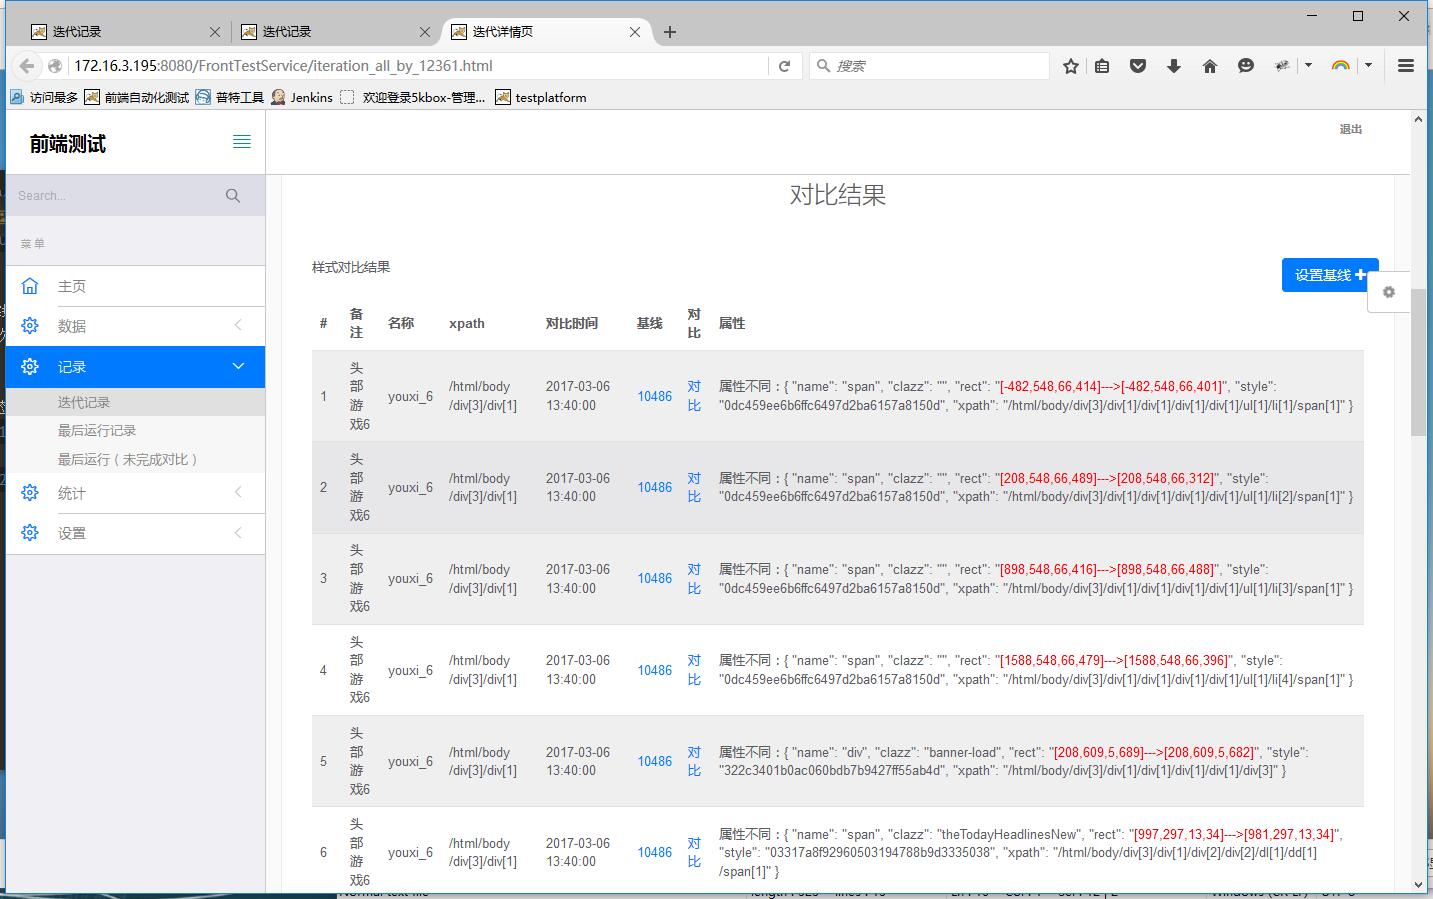The width and height of the screenshot is (1433, 899).
Task: Toggle sidebar with the hamburger lines icon
Action: click(242, 142)
